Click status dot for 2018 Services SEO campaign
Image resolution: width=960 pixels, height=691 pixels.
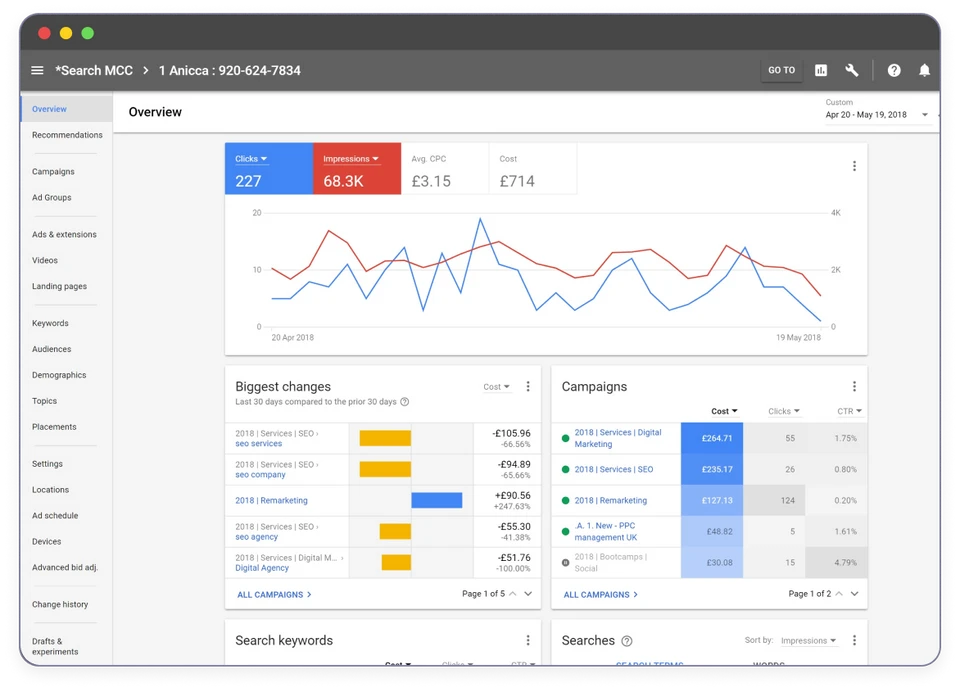point(566,469)
